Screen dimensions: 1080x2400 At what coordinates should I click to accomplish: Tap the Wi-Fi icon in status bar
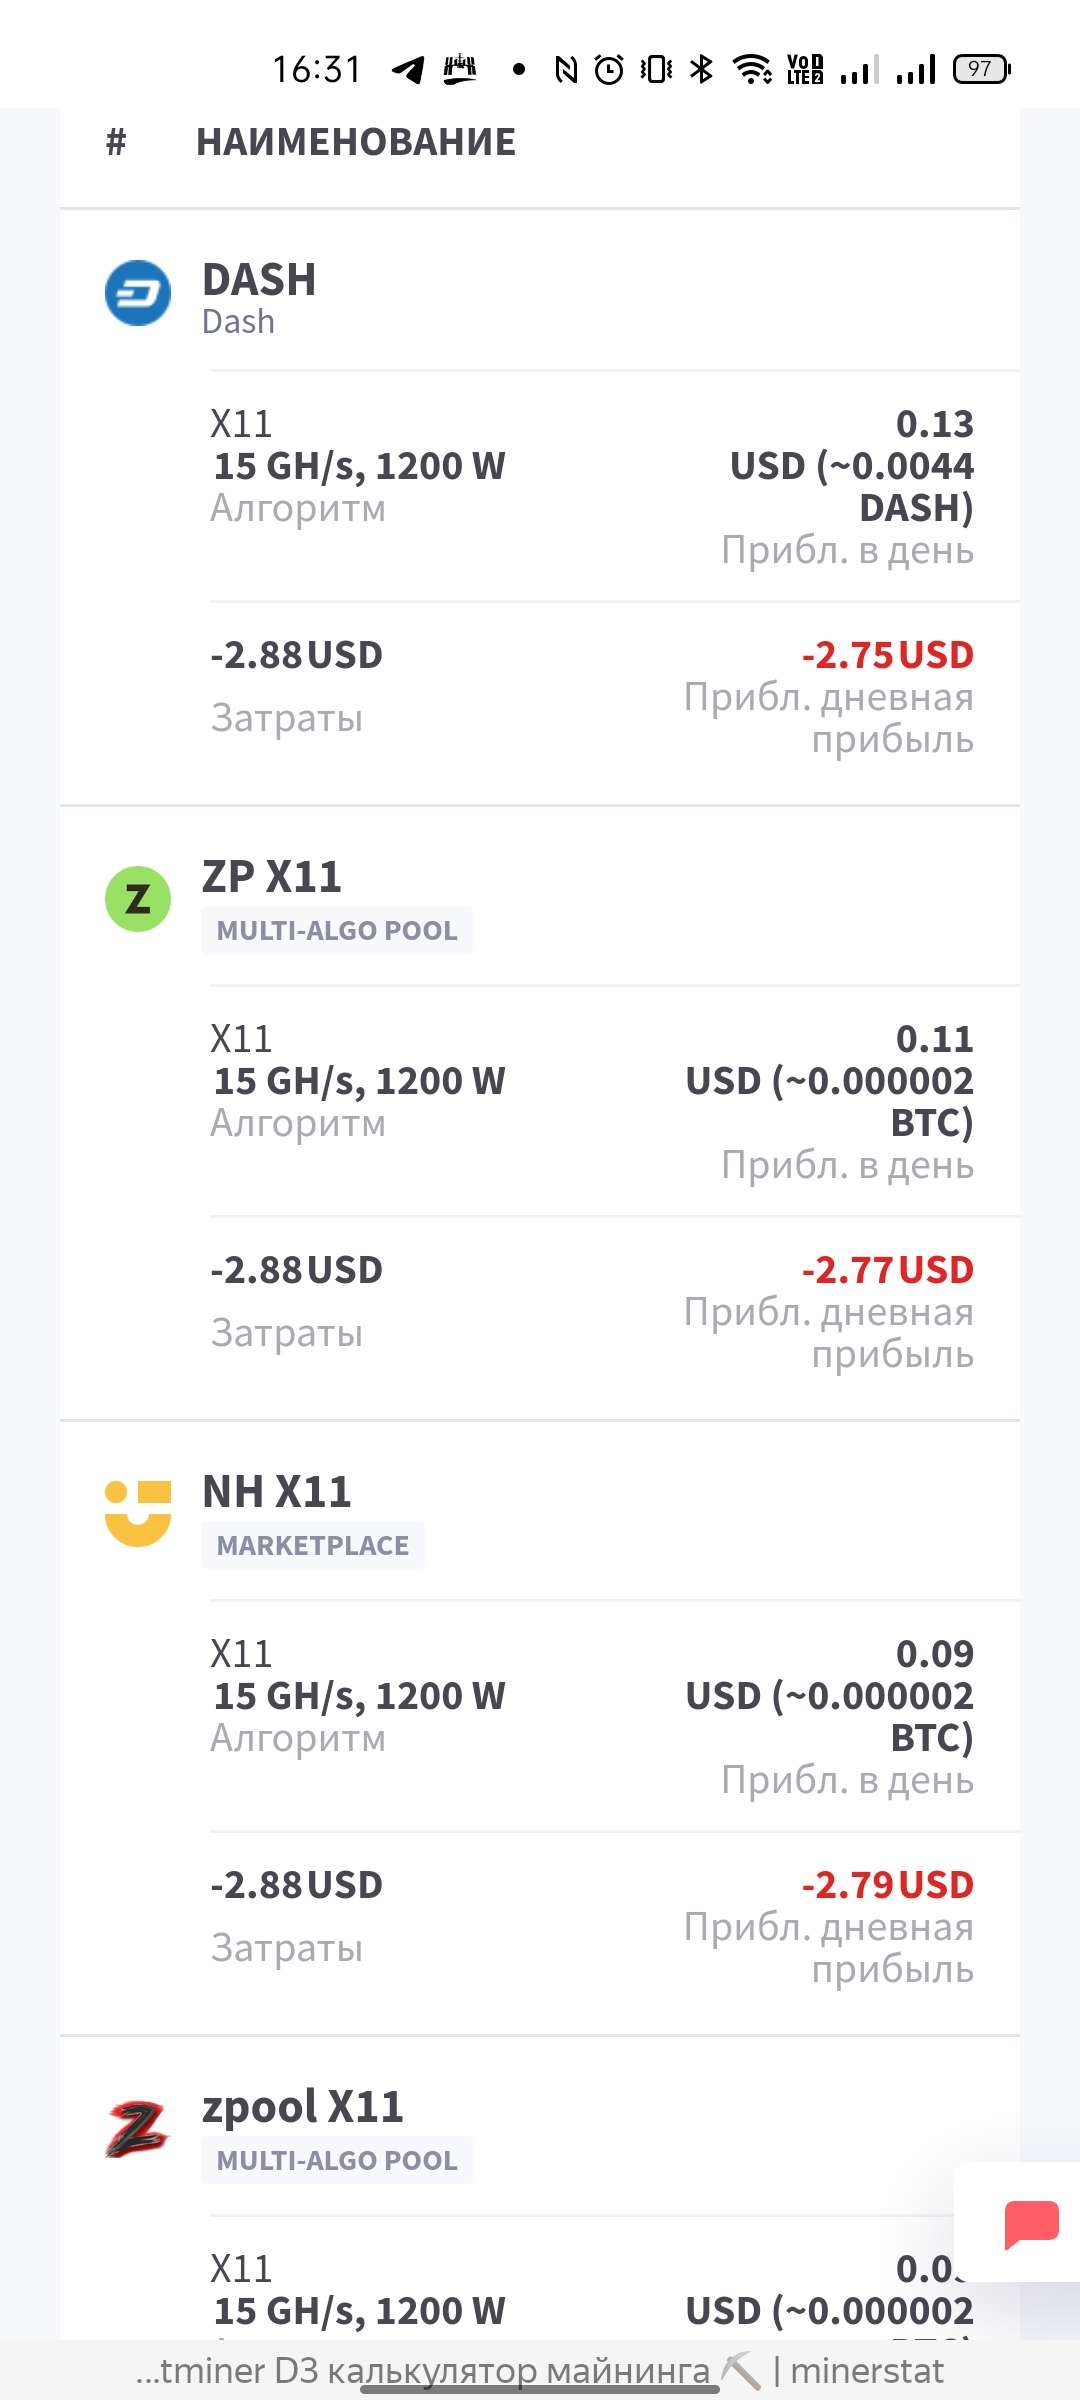coord(751,69)
